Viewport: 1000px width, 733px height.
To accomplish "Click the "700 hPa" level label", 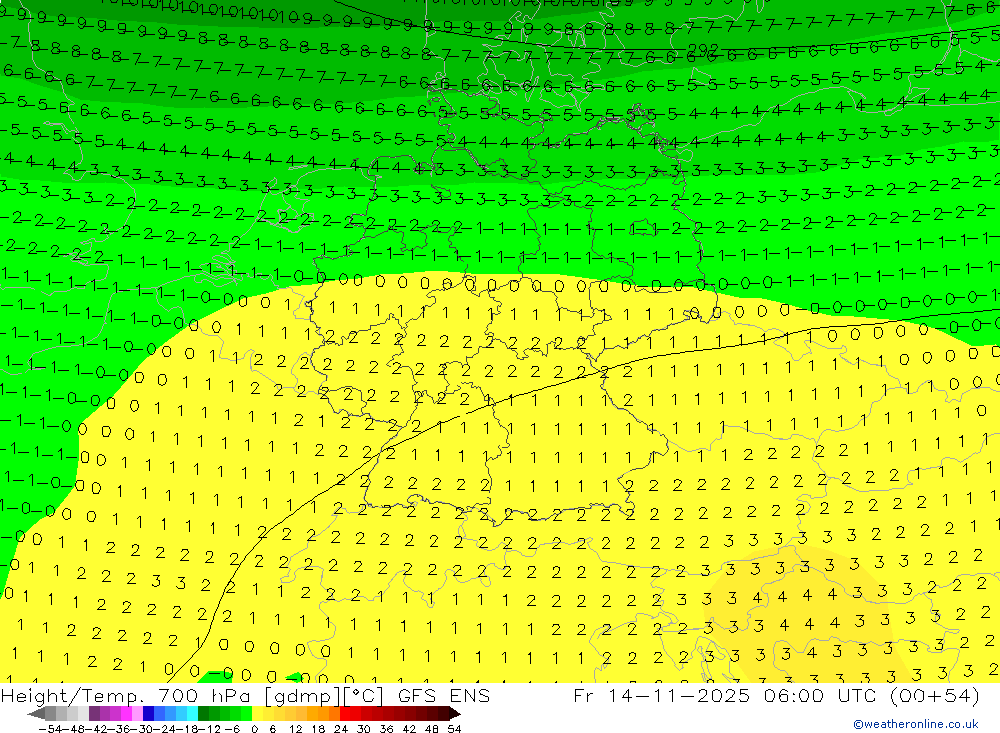I will (x=205, y=696).
